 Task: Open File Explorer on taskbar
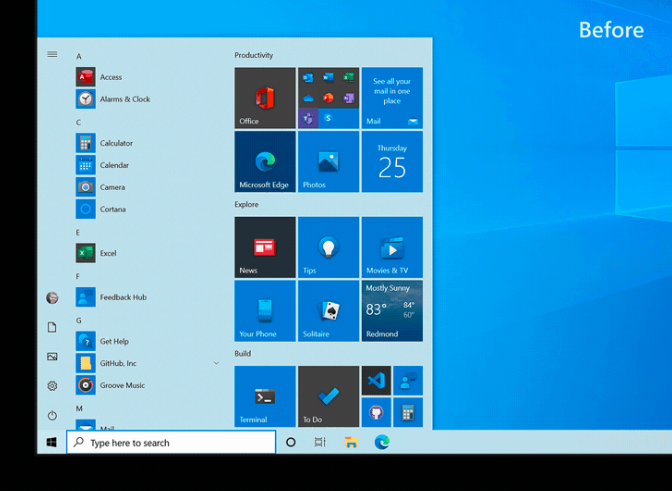(x=351, y=442)
